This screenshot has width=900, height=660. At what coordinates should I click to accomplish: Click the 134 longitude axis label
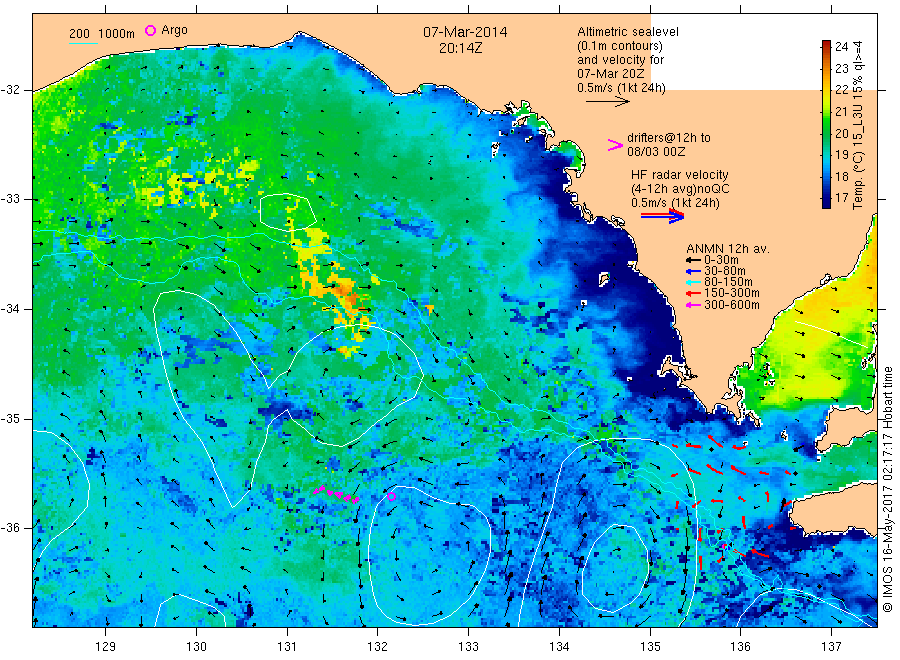(x=559, y=647)
